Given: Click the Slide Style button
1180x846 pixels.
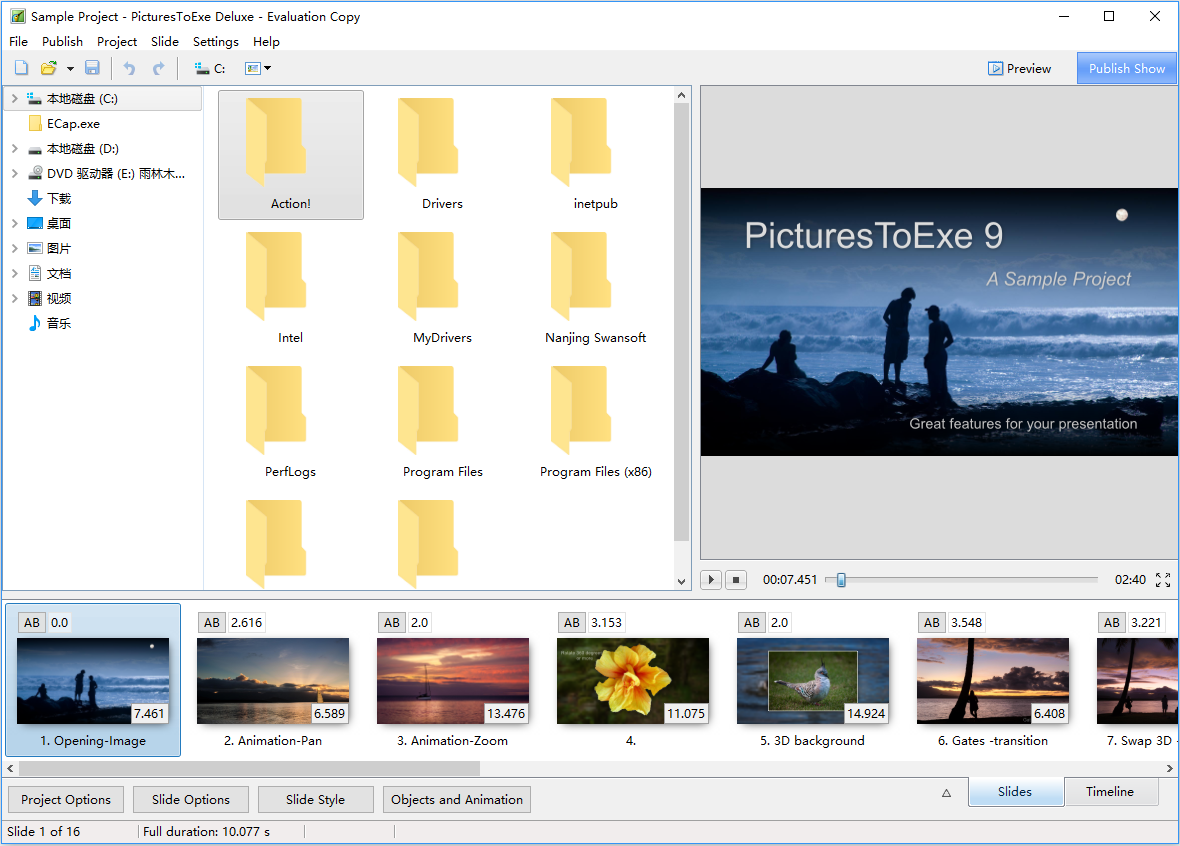Looking at the screenshot, I should [x=315, y=799].
